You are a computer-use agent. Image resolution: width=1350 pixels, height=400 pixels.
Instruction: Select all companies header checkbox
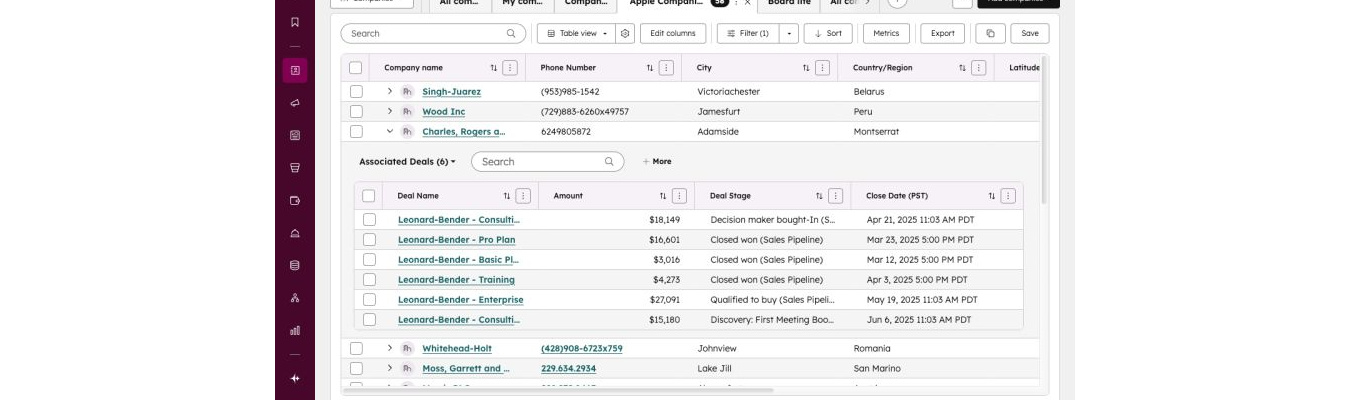(356, 68)
